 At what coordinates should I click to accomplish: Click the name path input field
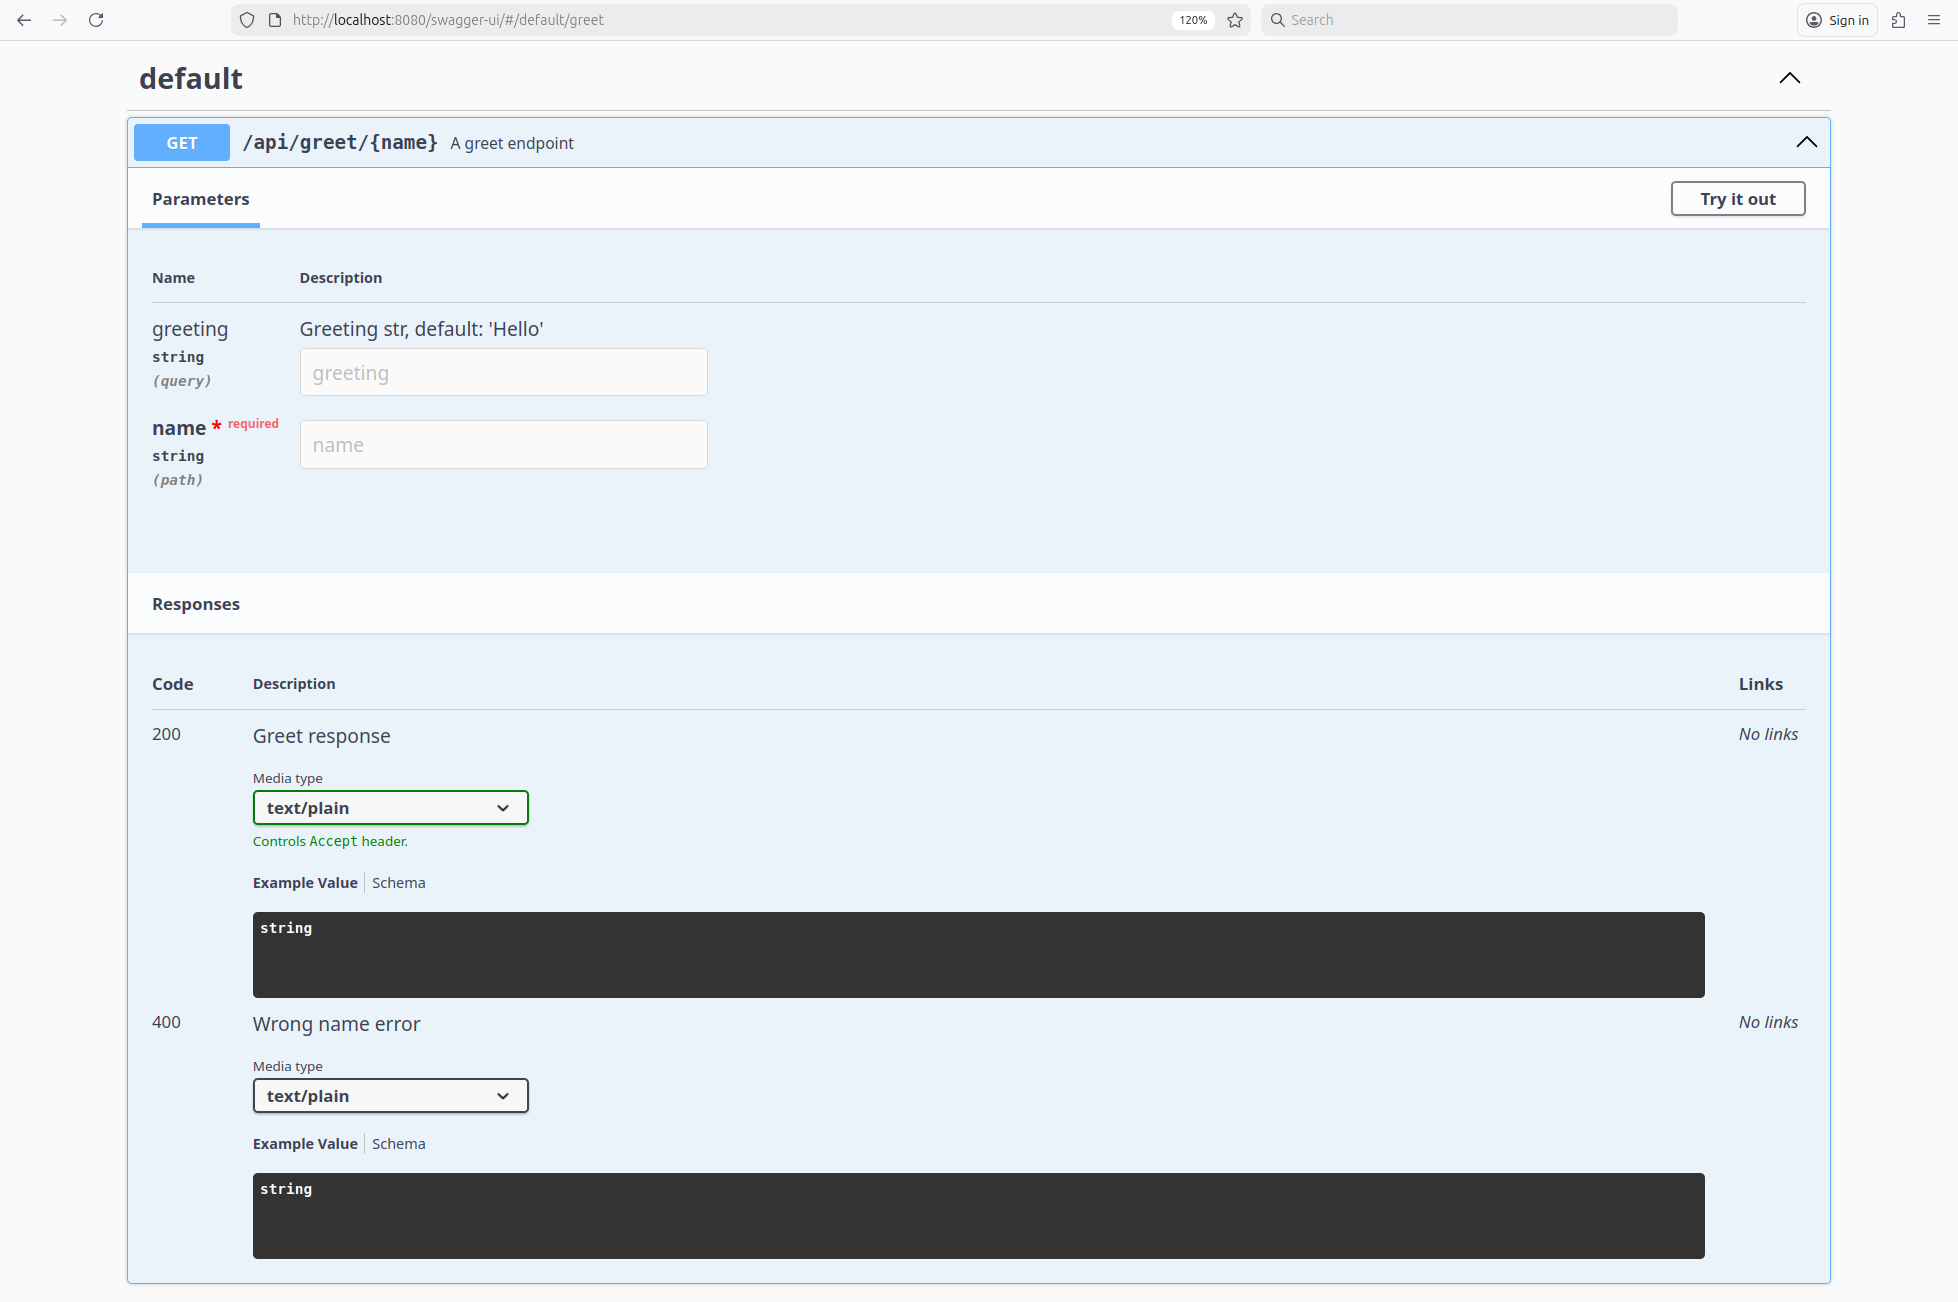pos(503,445)
